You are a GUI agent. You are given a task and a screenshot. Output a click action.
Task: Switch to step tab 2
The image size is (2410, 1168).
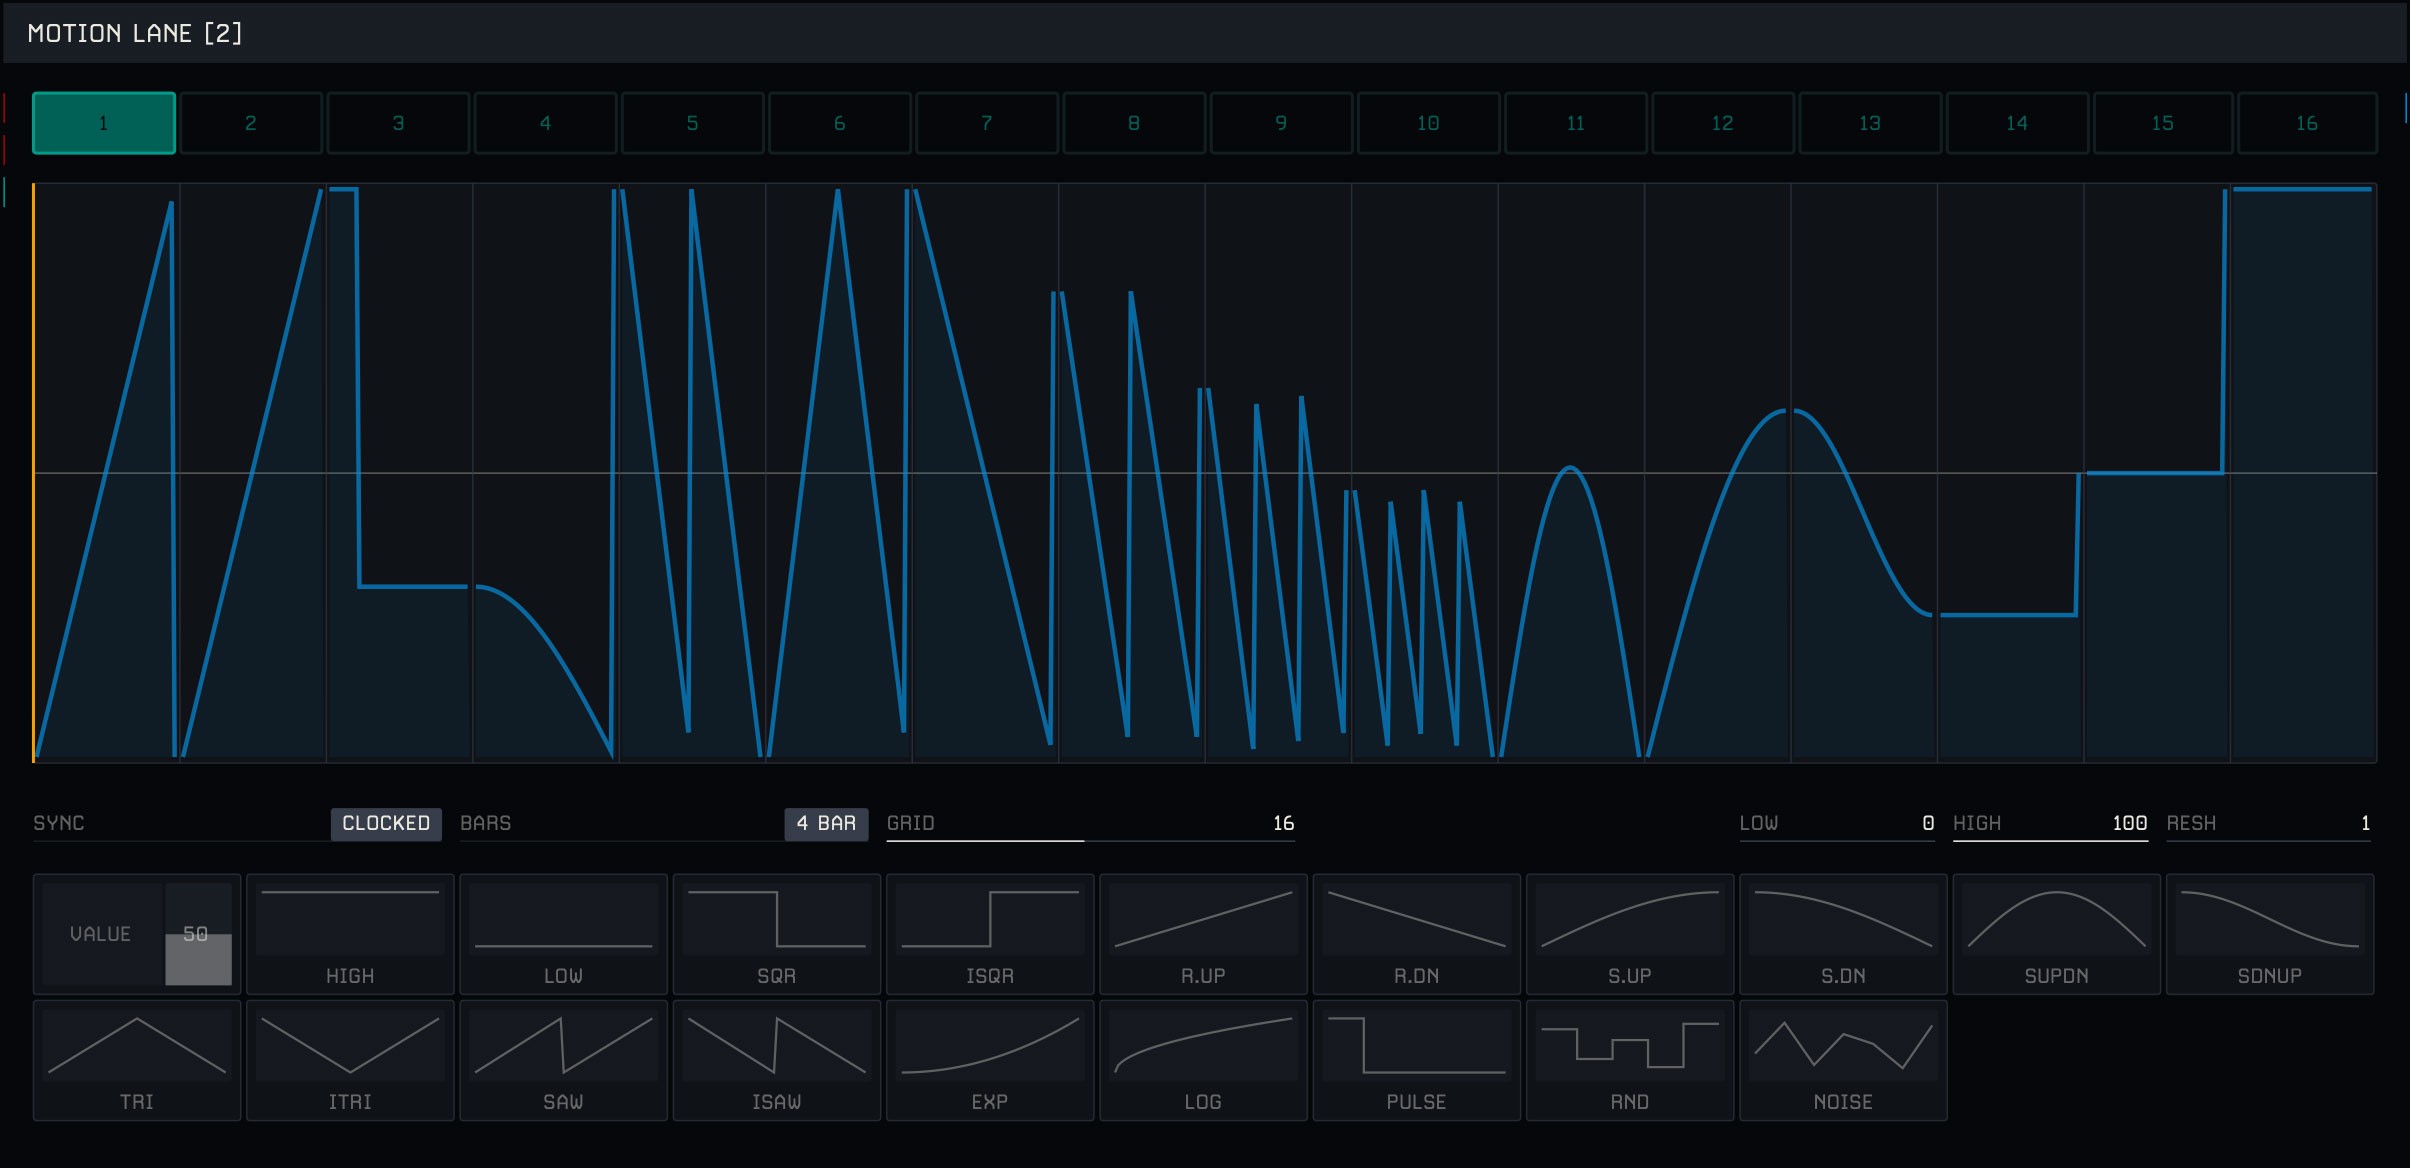coord(251,123)
